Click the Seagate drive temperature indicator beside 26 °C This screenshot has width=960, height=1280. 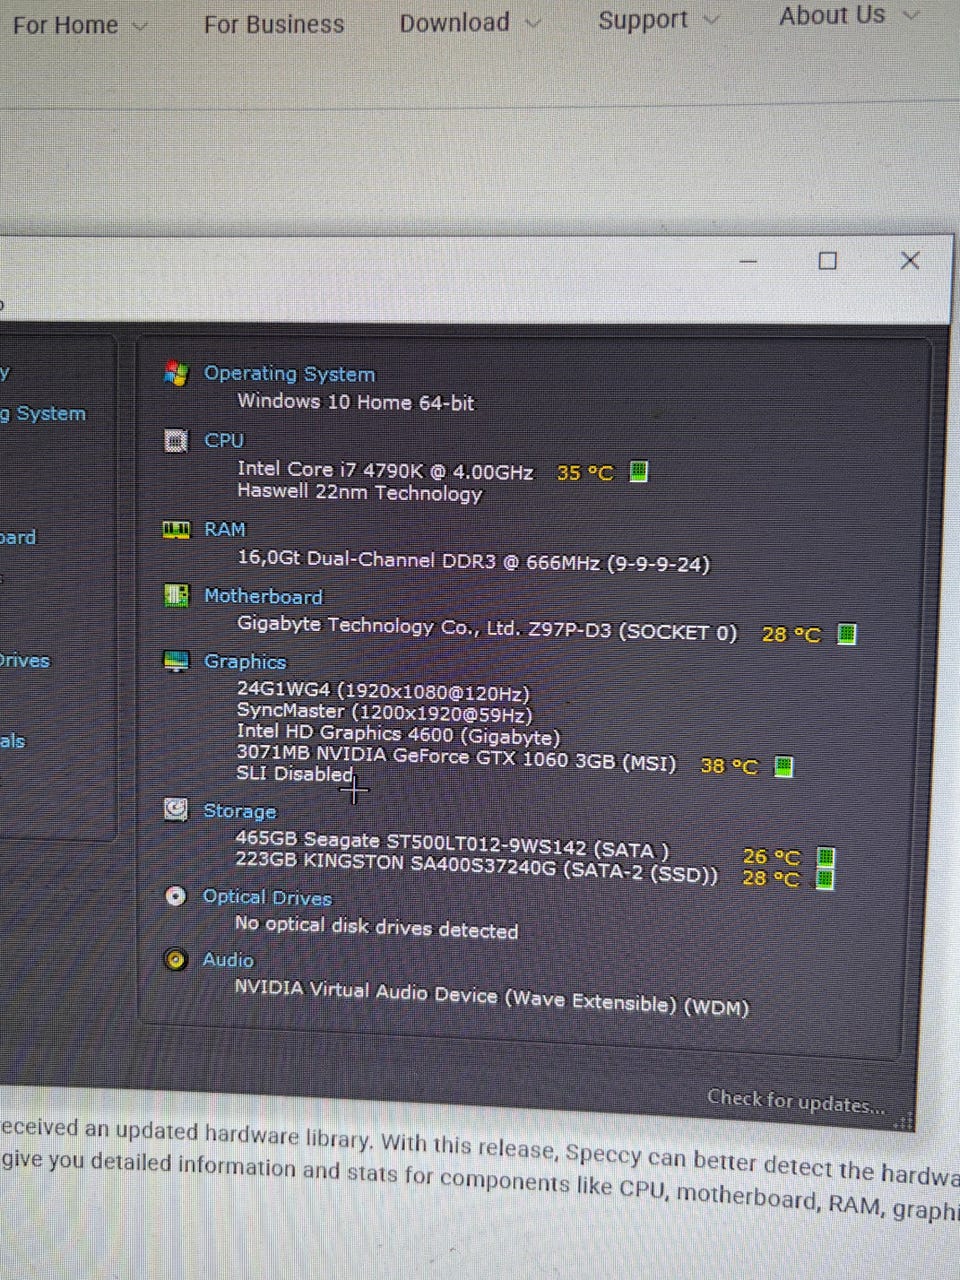point(825,857)
